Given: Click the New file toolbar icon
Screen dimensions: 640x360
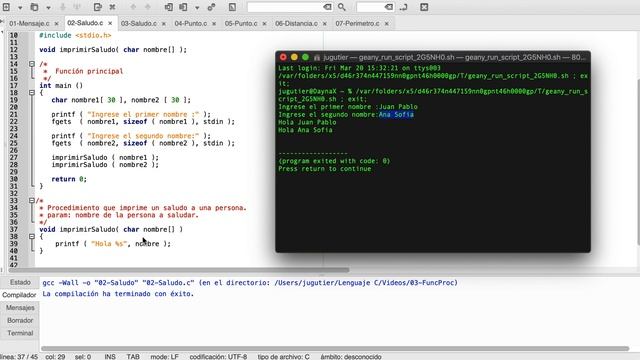Looking at the screenshot, I should pos(7,7).
